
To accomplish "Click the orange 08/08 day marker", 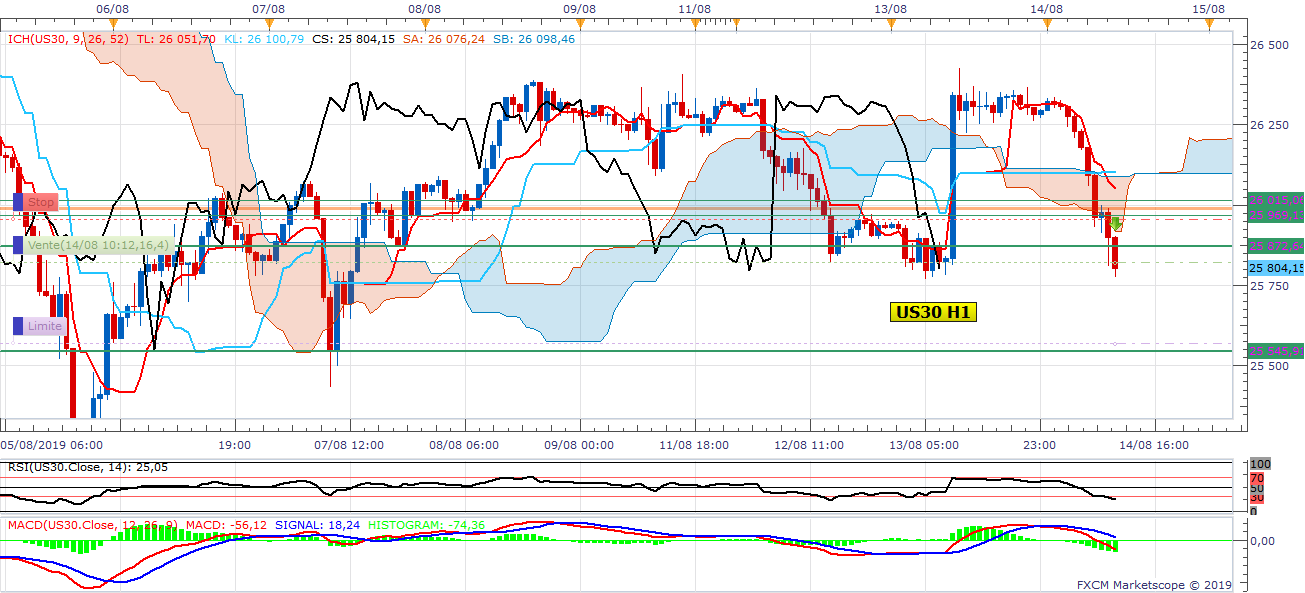I will (x=425, y=23).
